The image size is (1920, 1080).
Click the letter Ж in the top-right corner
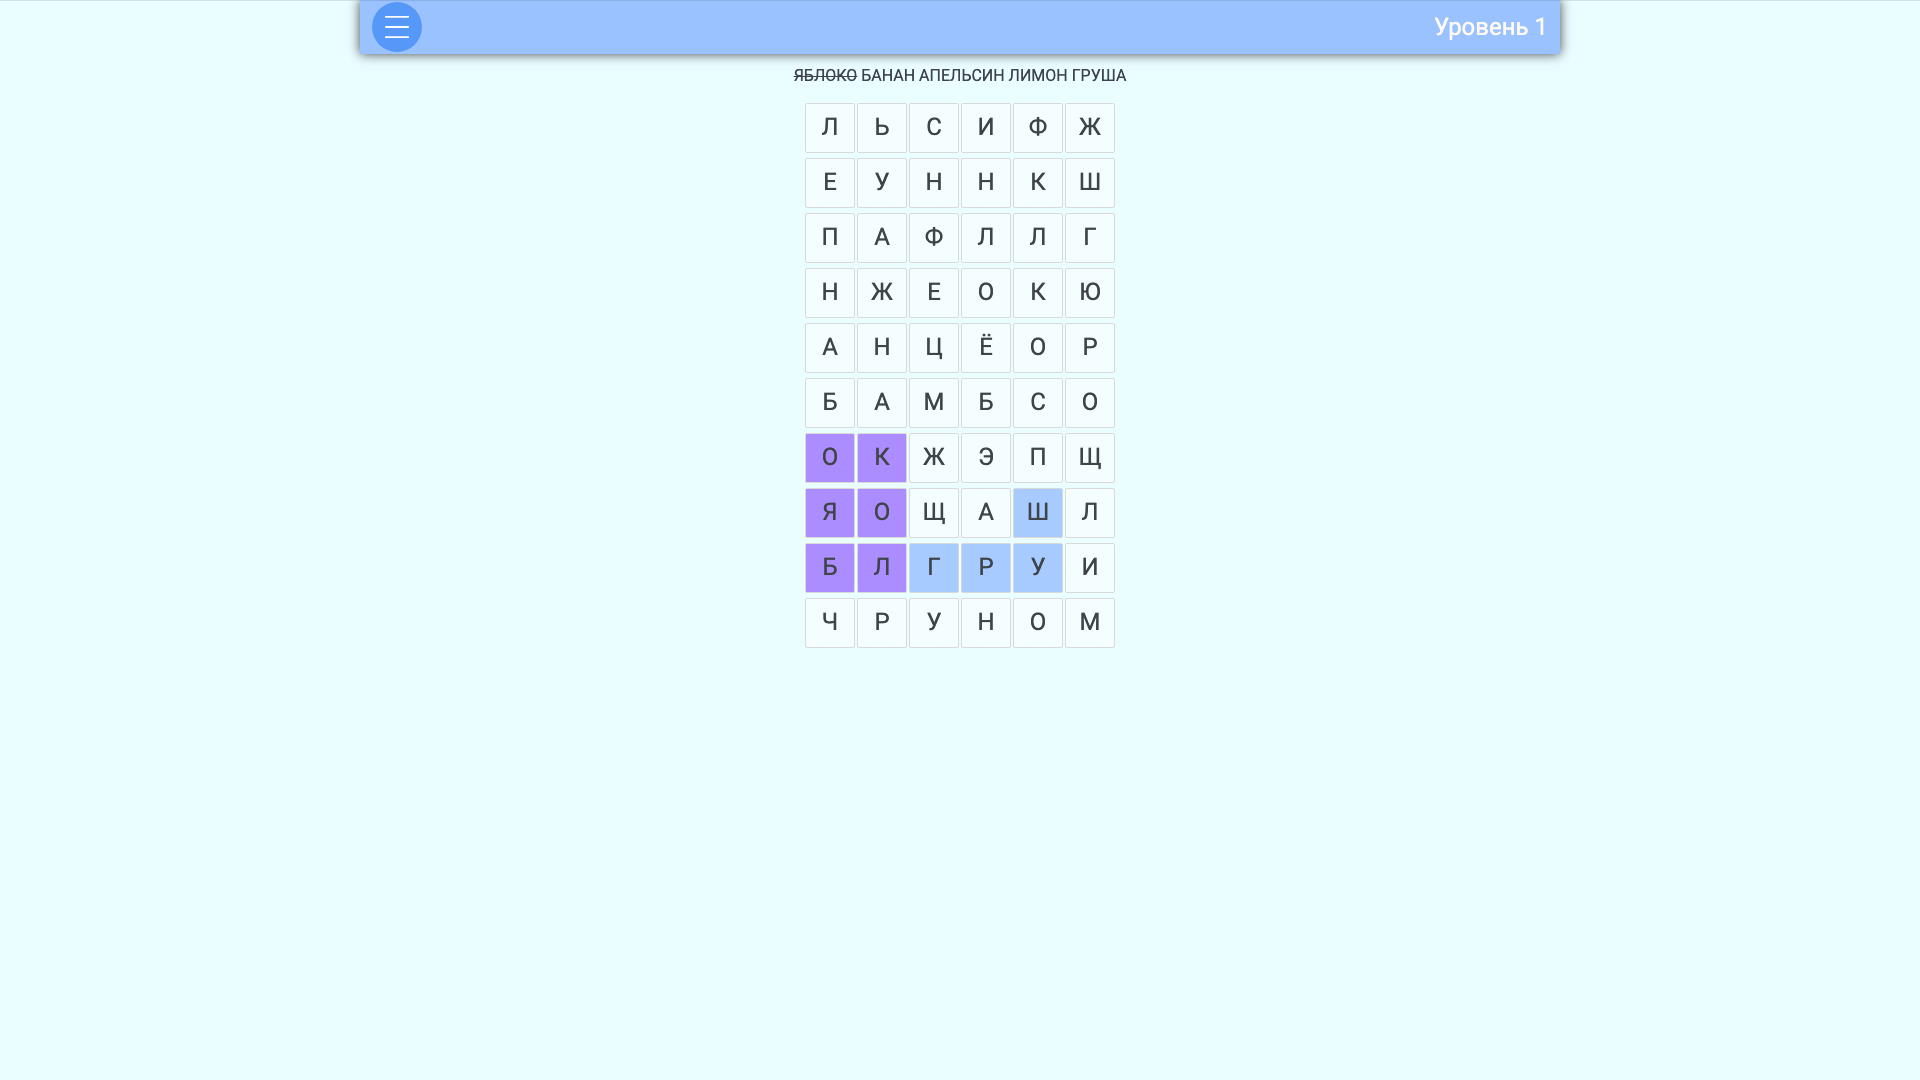tap(1089, 127)
